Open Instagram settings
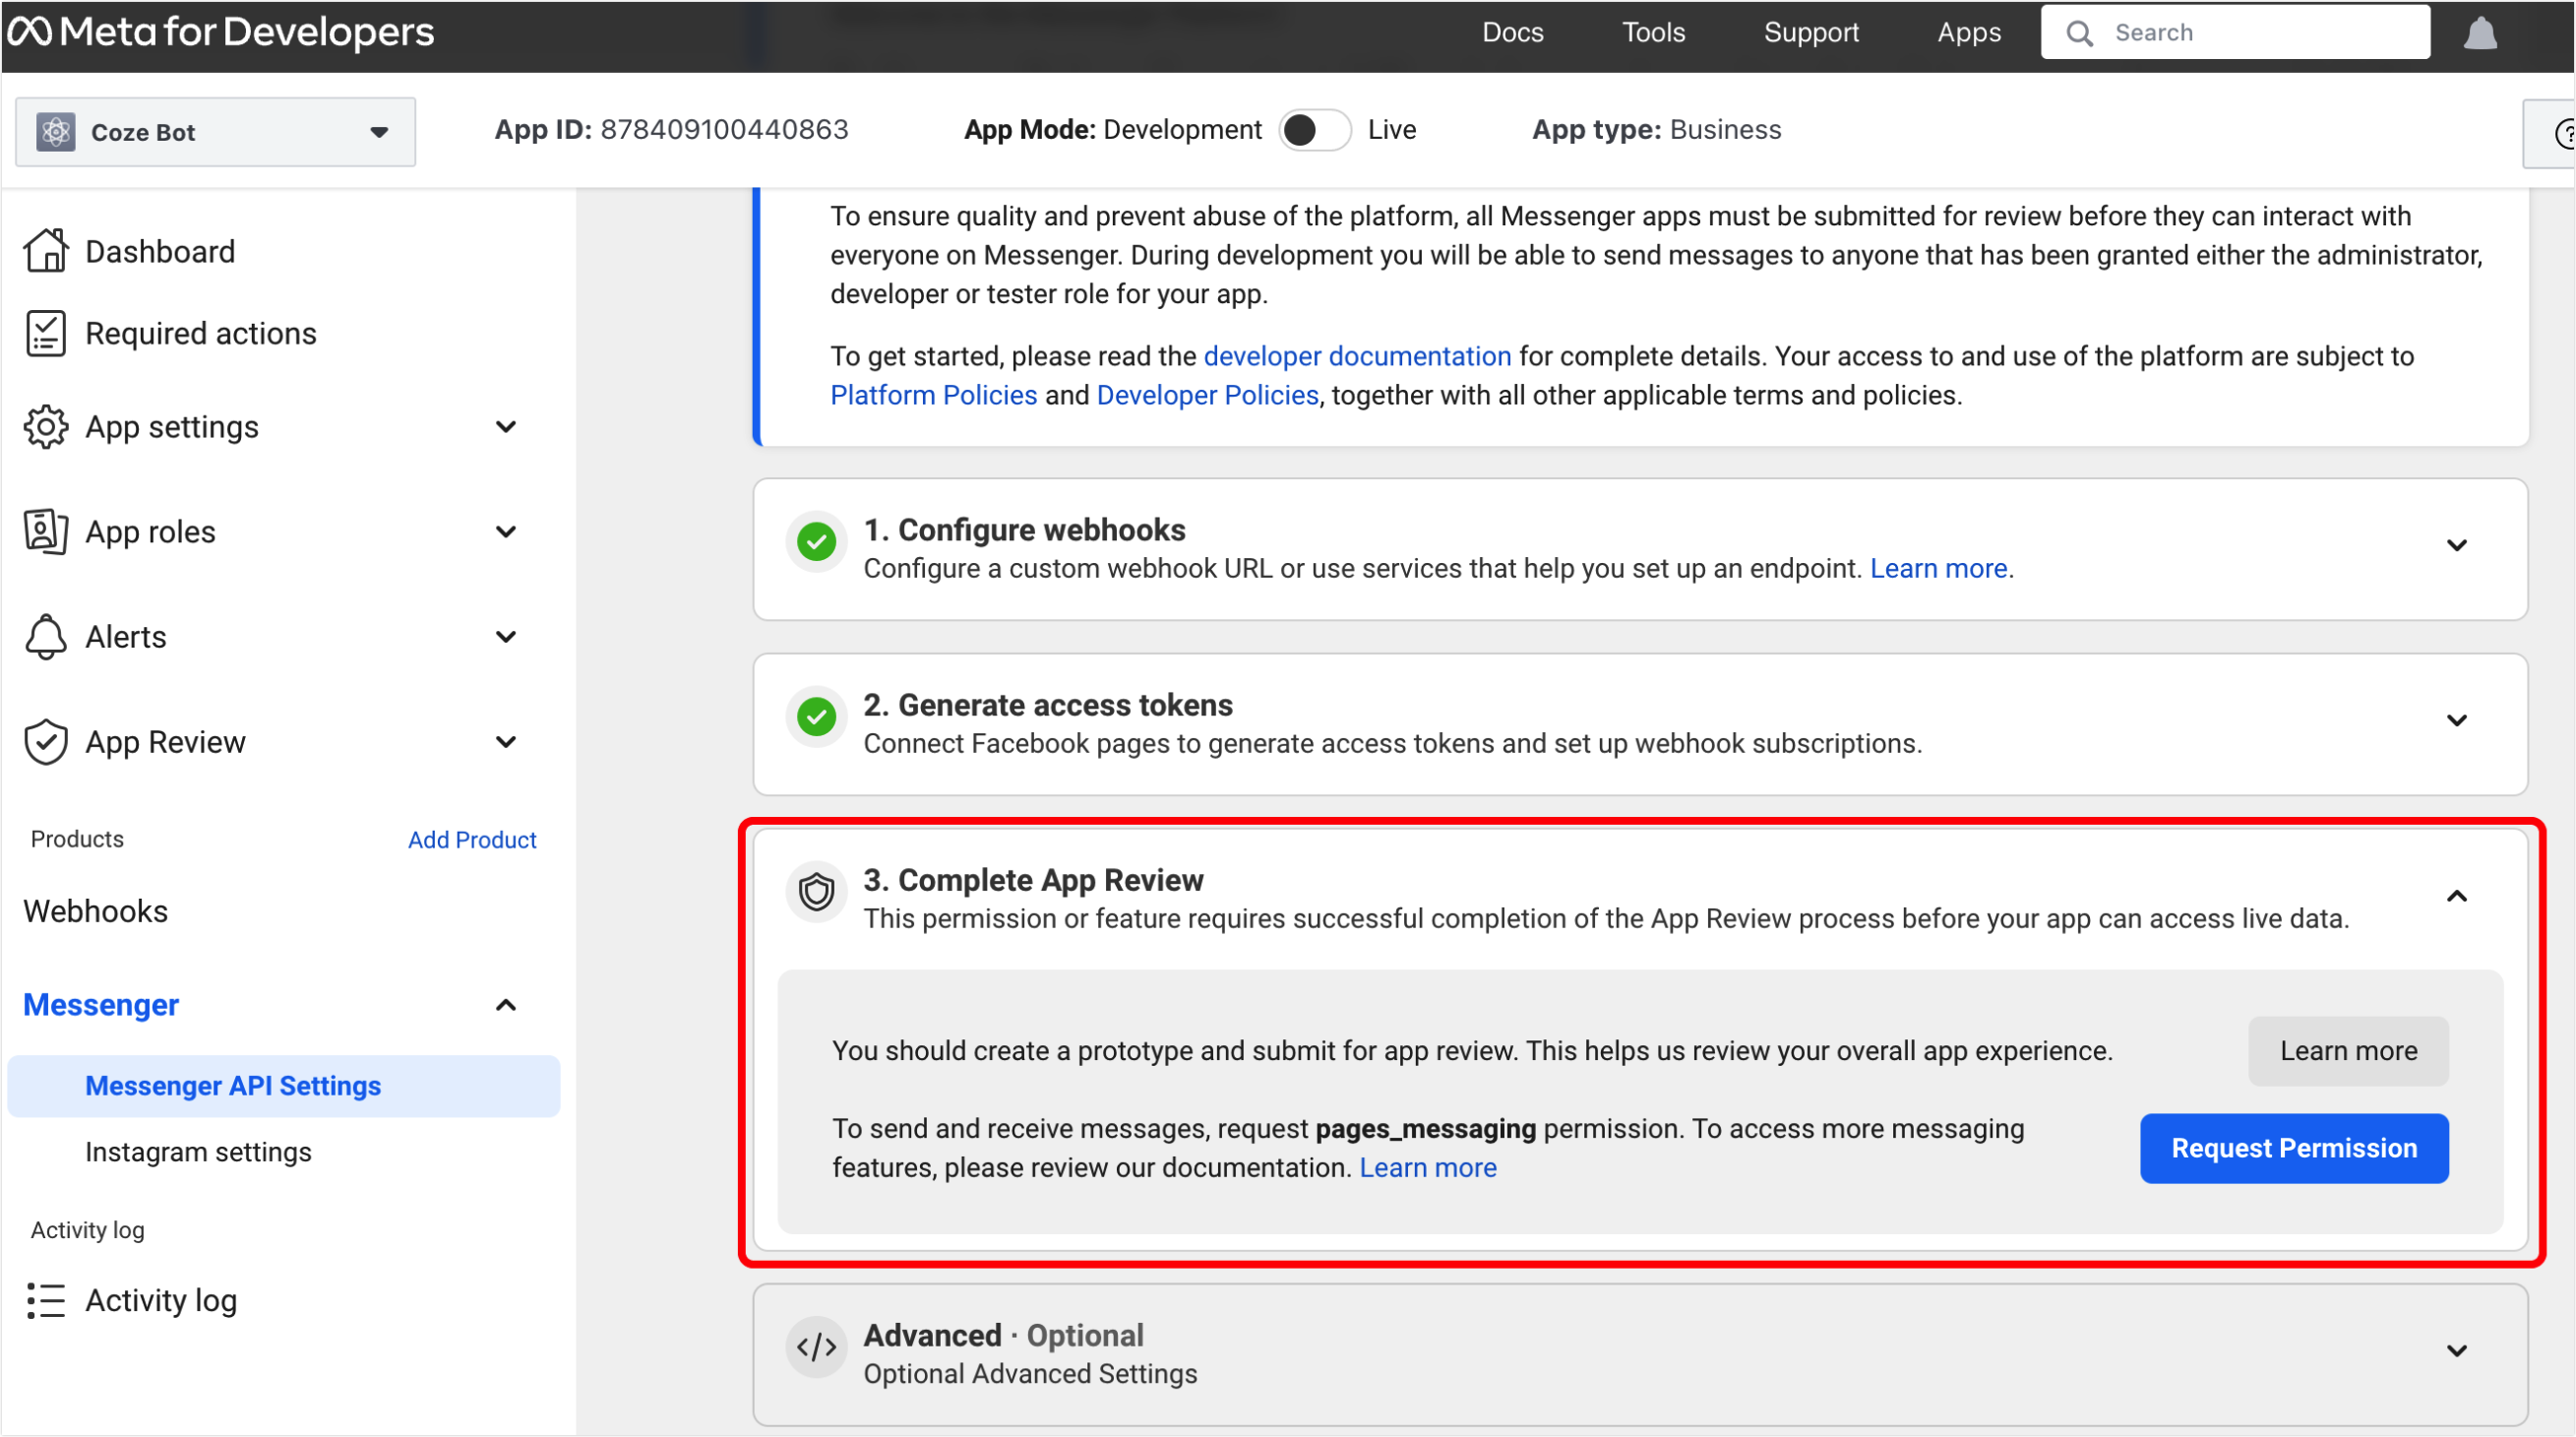Screen dimensions: 2576x1437 click(198, 1152)
